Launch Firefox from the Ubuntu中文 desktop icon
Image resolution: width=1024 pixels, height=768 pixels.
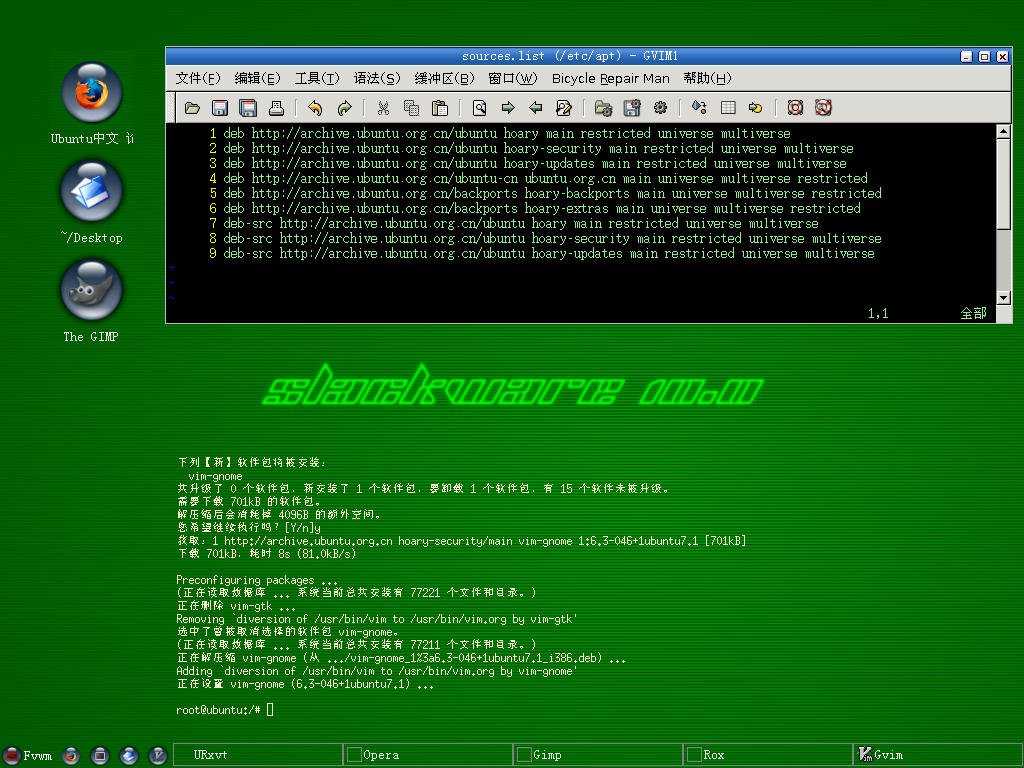[91, 93]
